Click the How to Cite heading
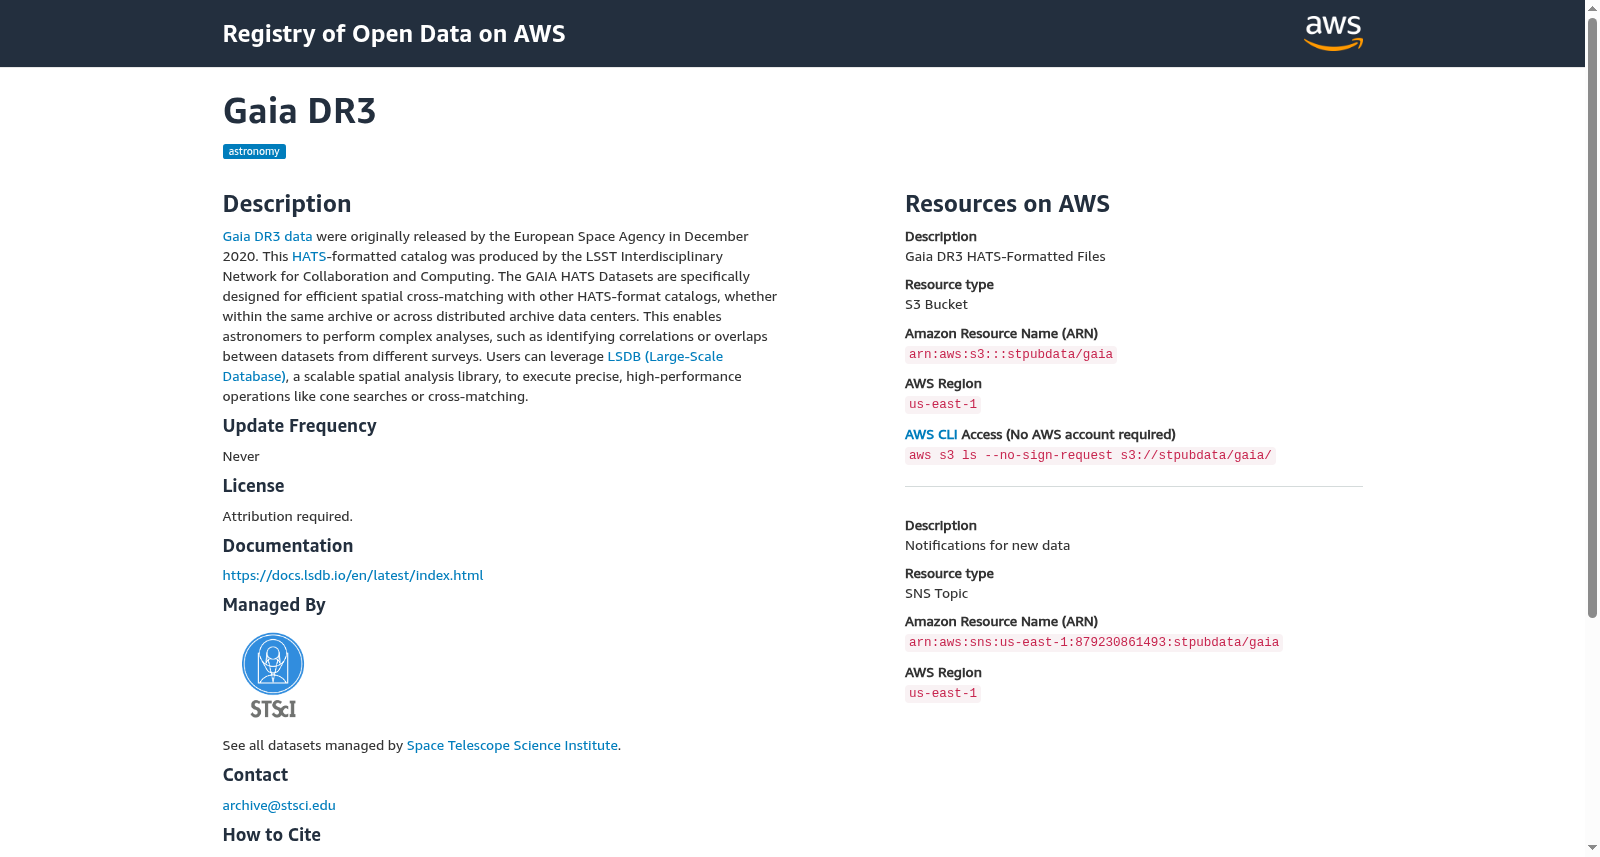 [272, 835]
